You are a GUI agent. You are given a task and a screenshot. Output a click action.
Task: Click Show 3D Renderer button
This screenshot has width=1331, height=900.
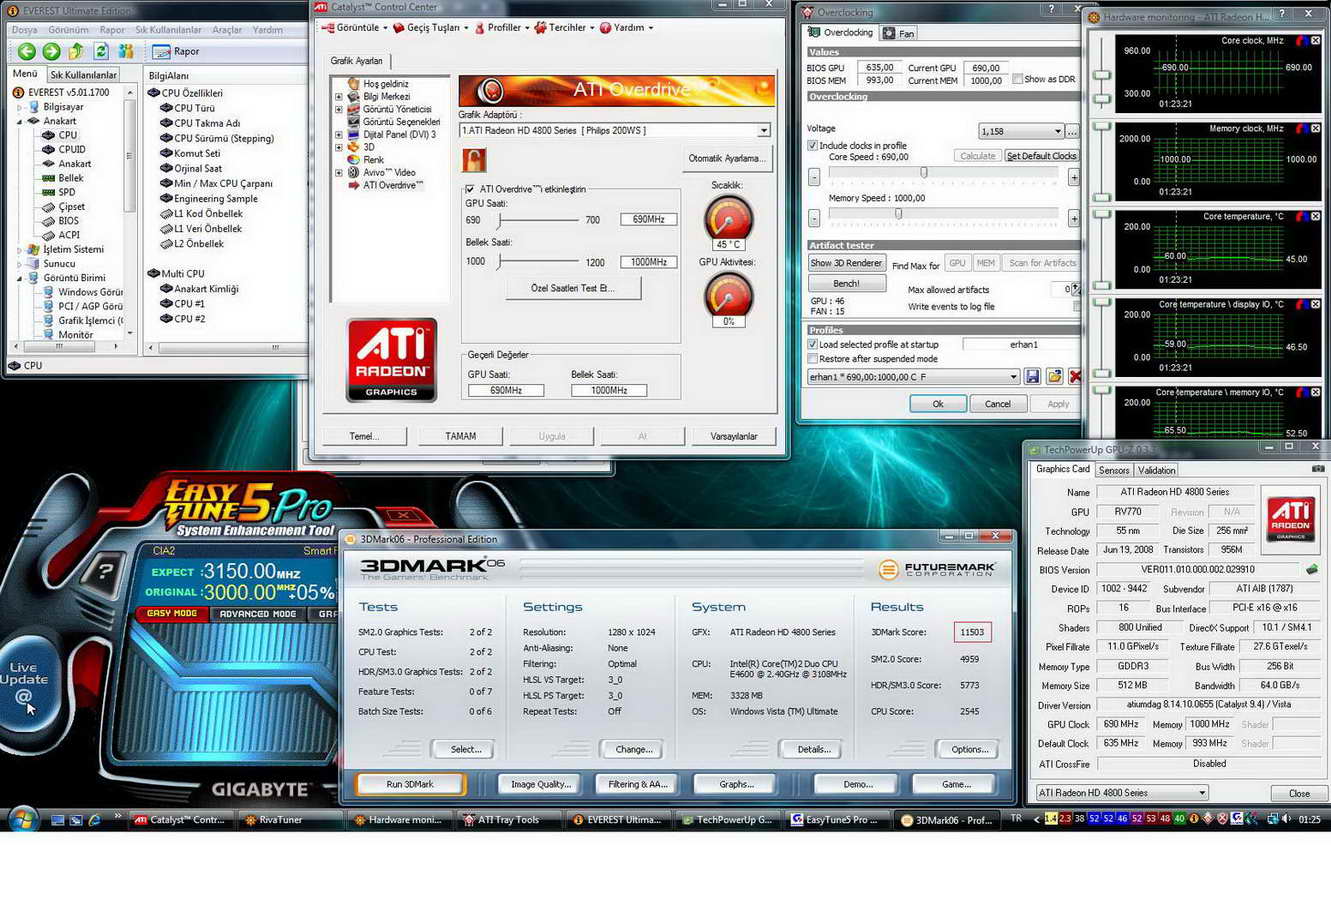click(846, 263)
